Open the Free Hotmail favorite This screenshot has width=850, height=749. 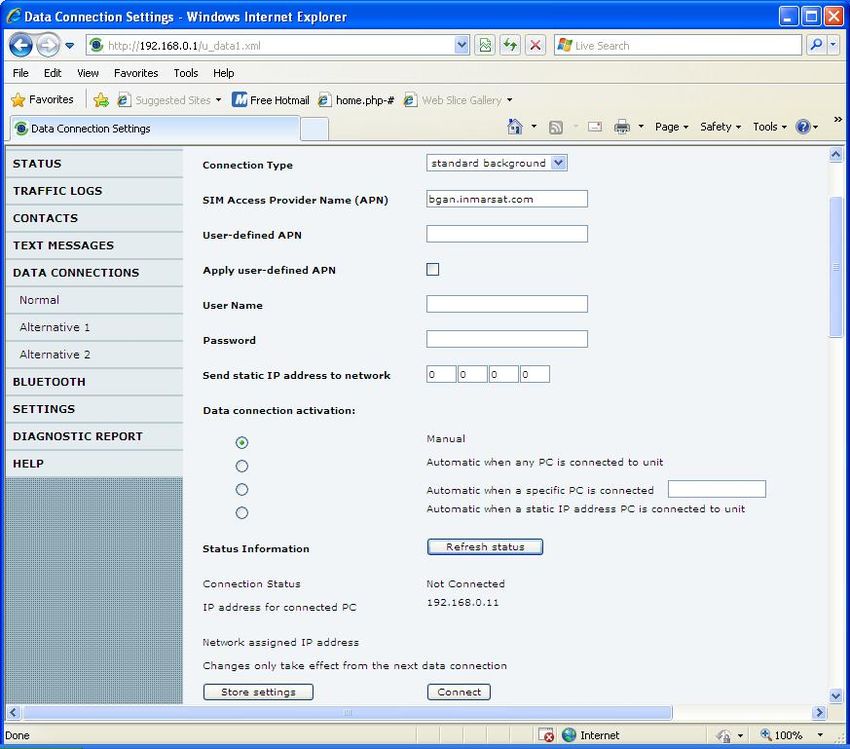[271, 100]
